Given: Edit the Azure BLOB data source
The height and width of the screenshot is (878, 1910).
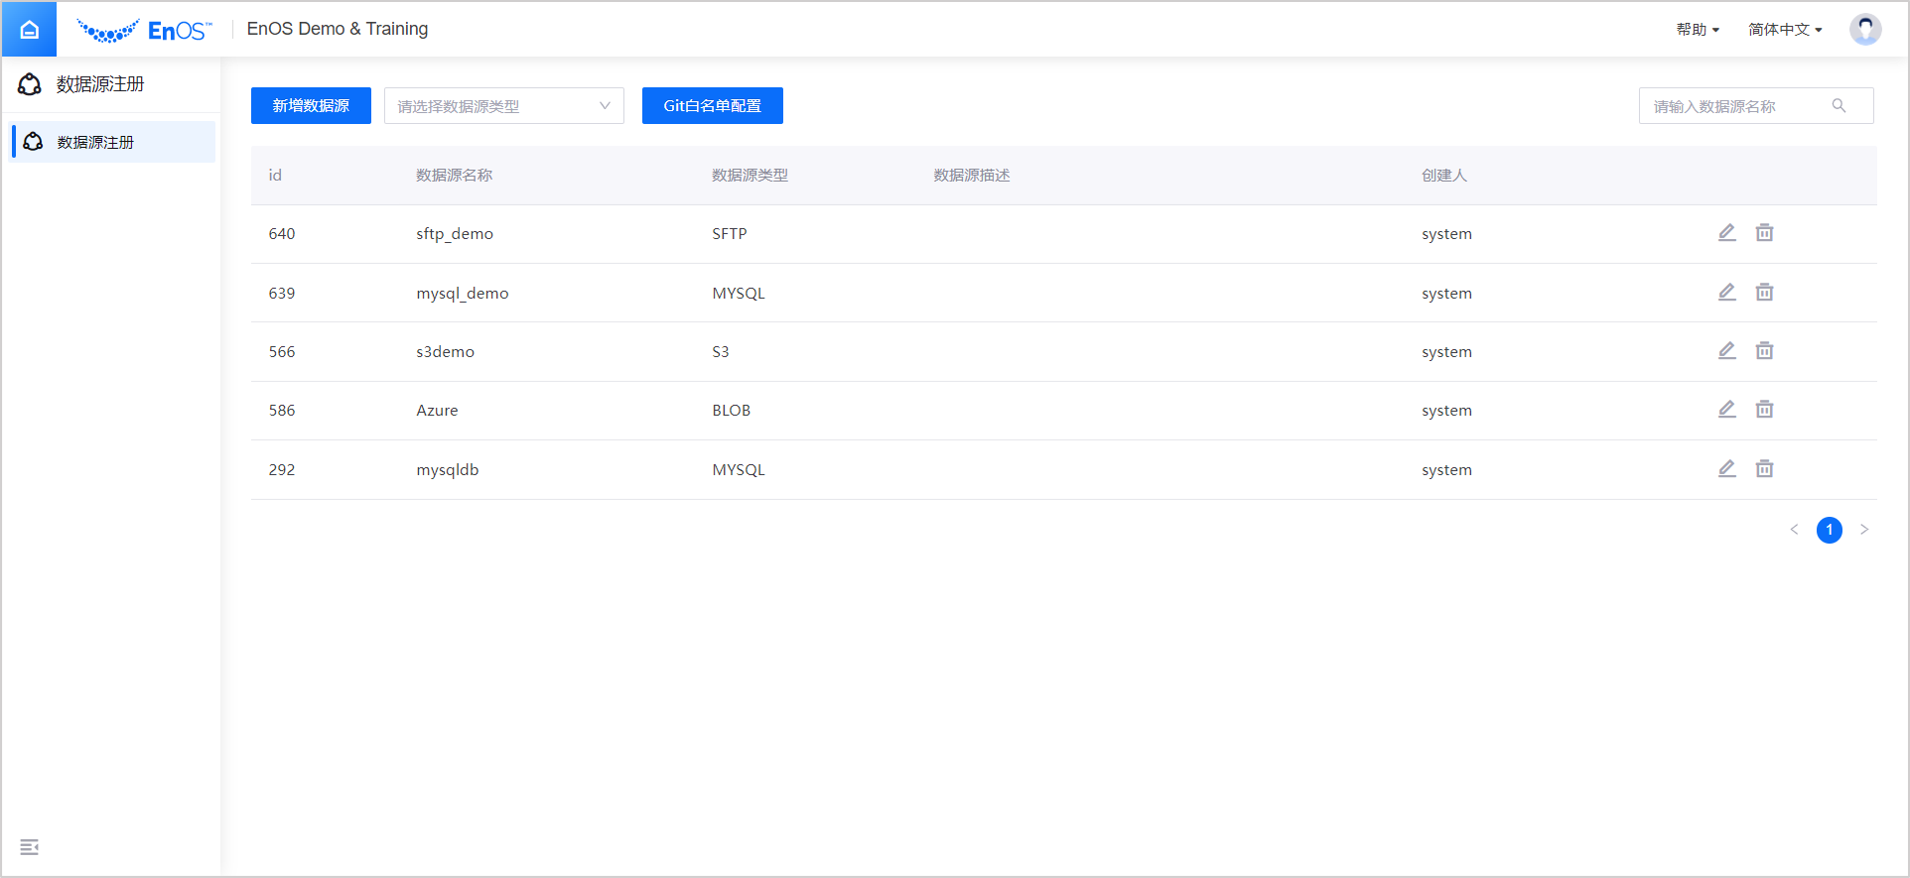Looking at the screenshot, I should click(1726, 409).
